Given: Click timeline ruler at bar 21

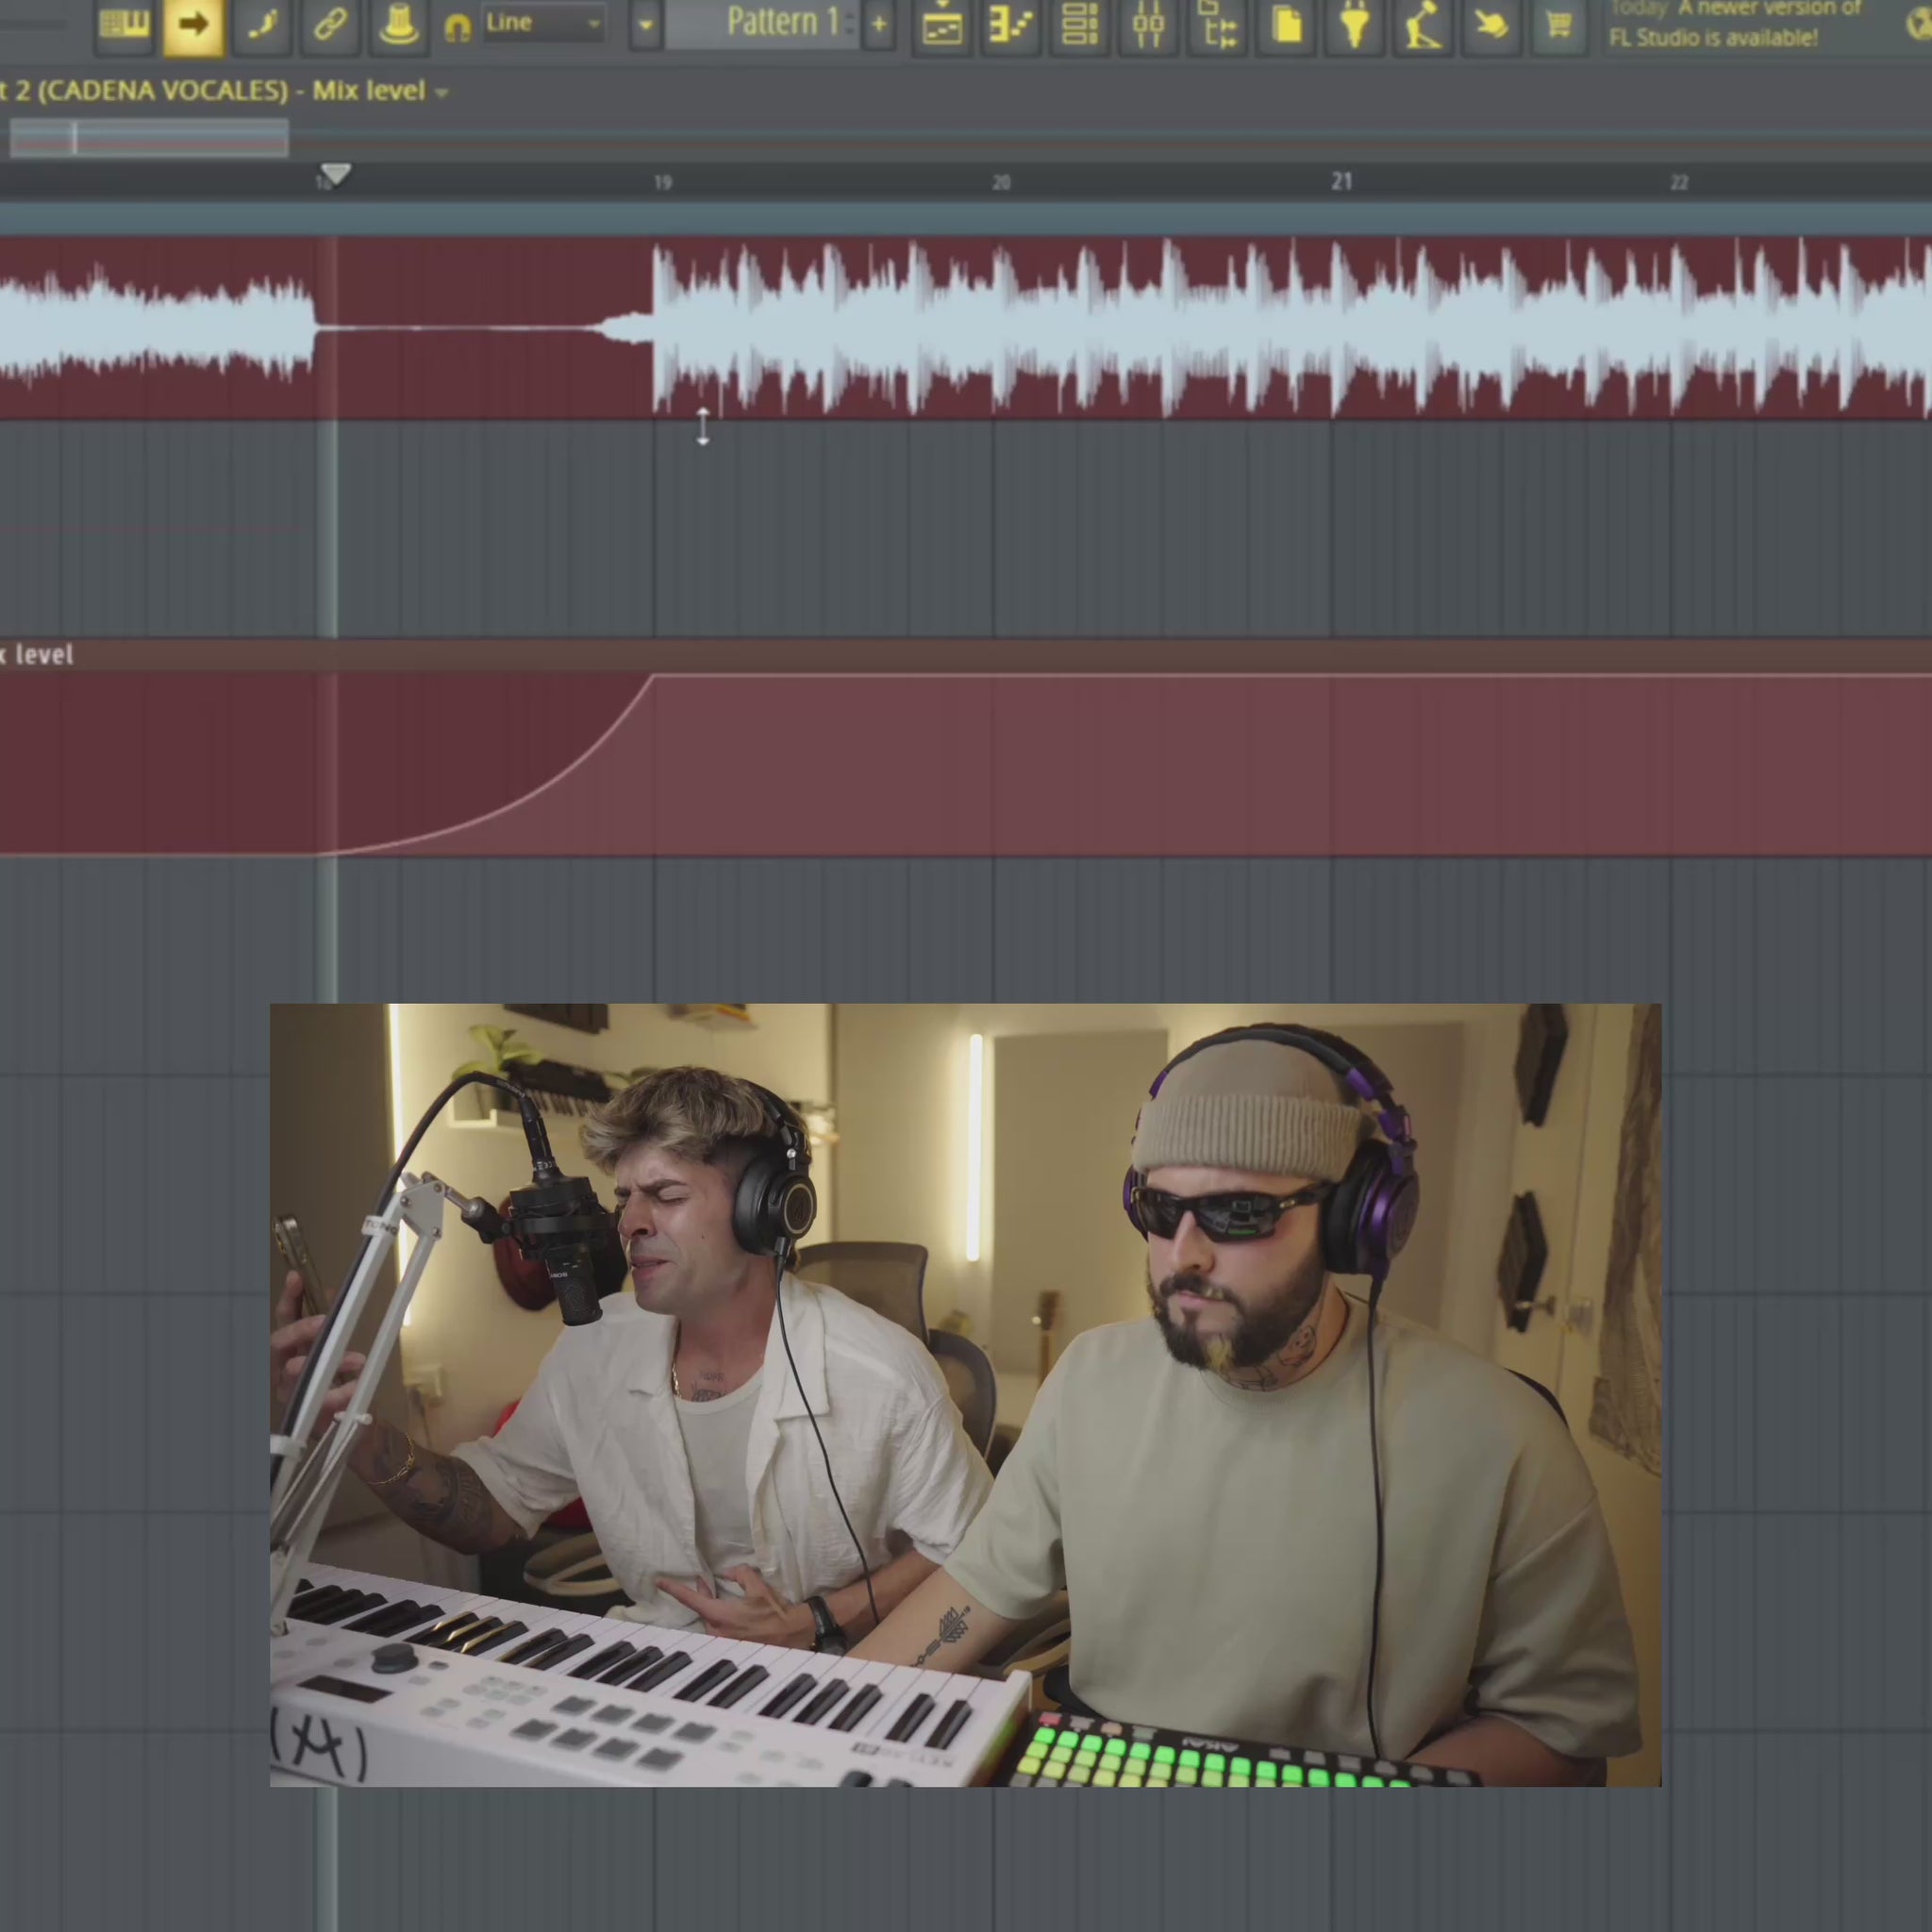Looking at the screenshot, I should click(x=1341, y=182).
